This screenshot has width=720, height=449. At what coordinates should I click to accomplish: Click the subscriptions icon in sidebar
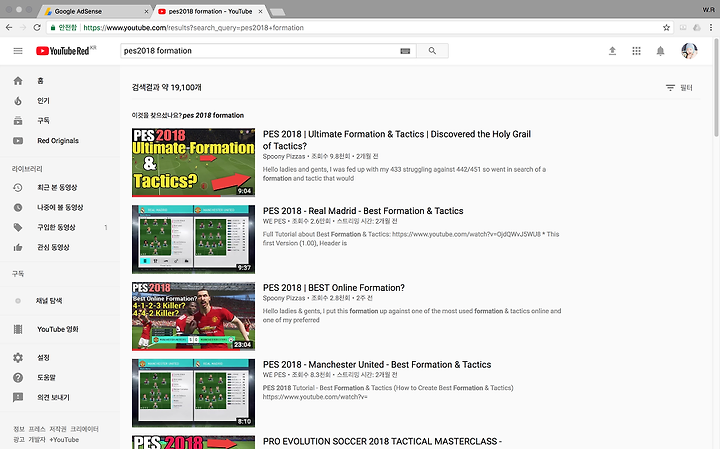[x=18, y=121]
